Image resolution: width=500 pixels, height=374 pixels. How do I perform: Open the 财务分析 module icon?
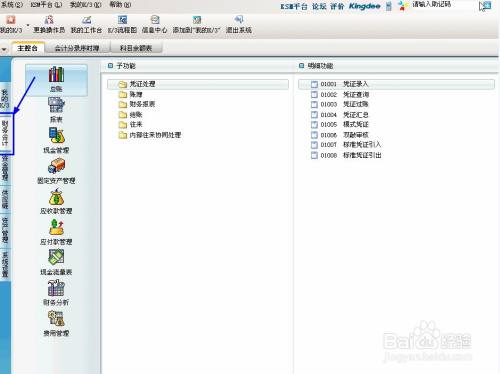tap(56, 293)
